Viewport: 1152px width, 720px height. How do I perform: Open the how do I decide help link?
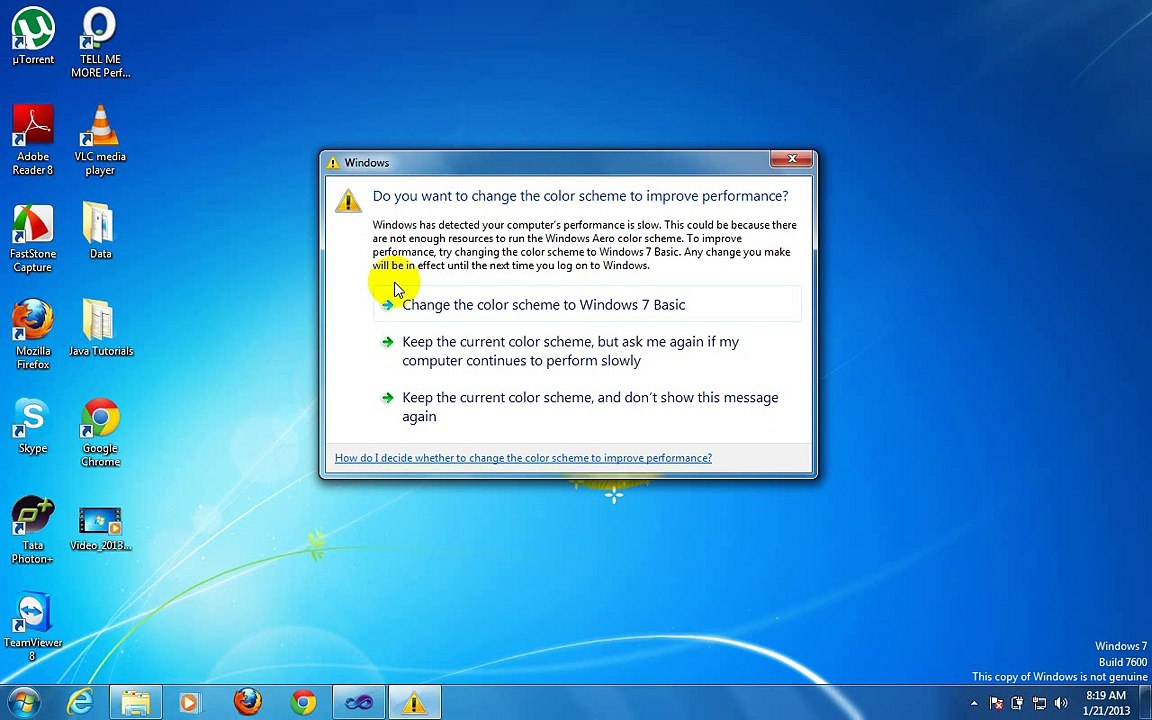523,458
